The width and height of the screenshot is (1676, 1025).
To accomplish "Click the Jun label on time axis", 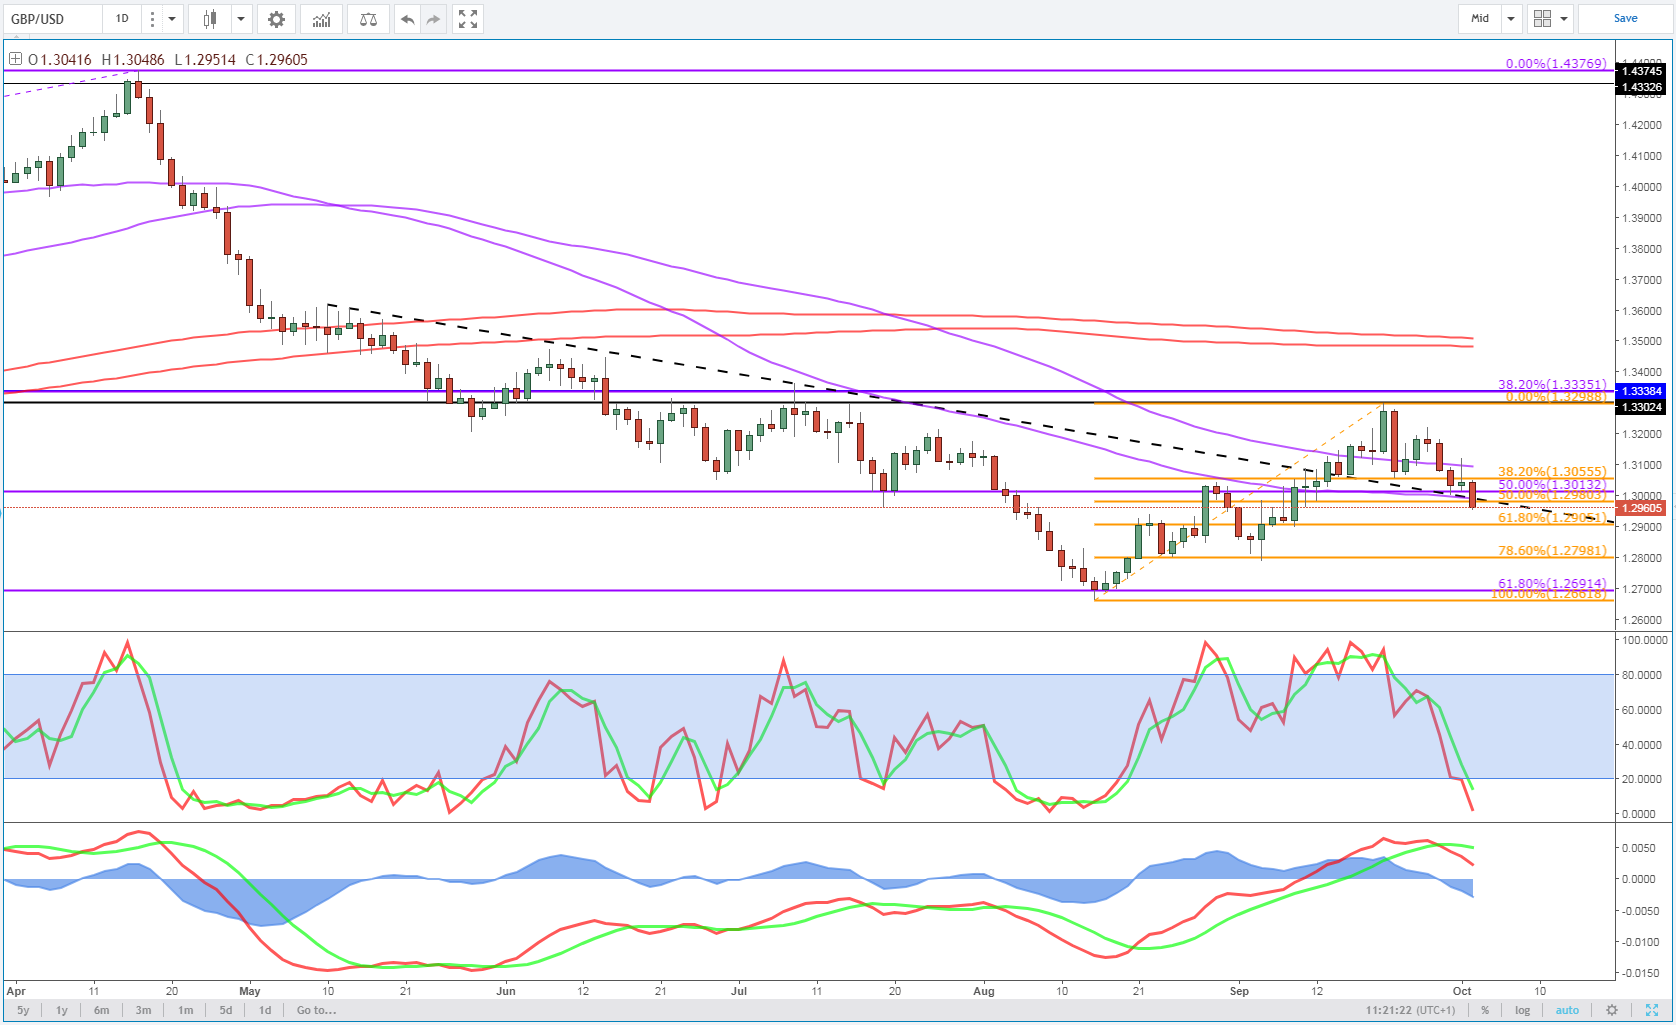I will [x=506, y=991].
